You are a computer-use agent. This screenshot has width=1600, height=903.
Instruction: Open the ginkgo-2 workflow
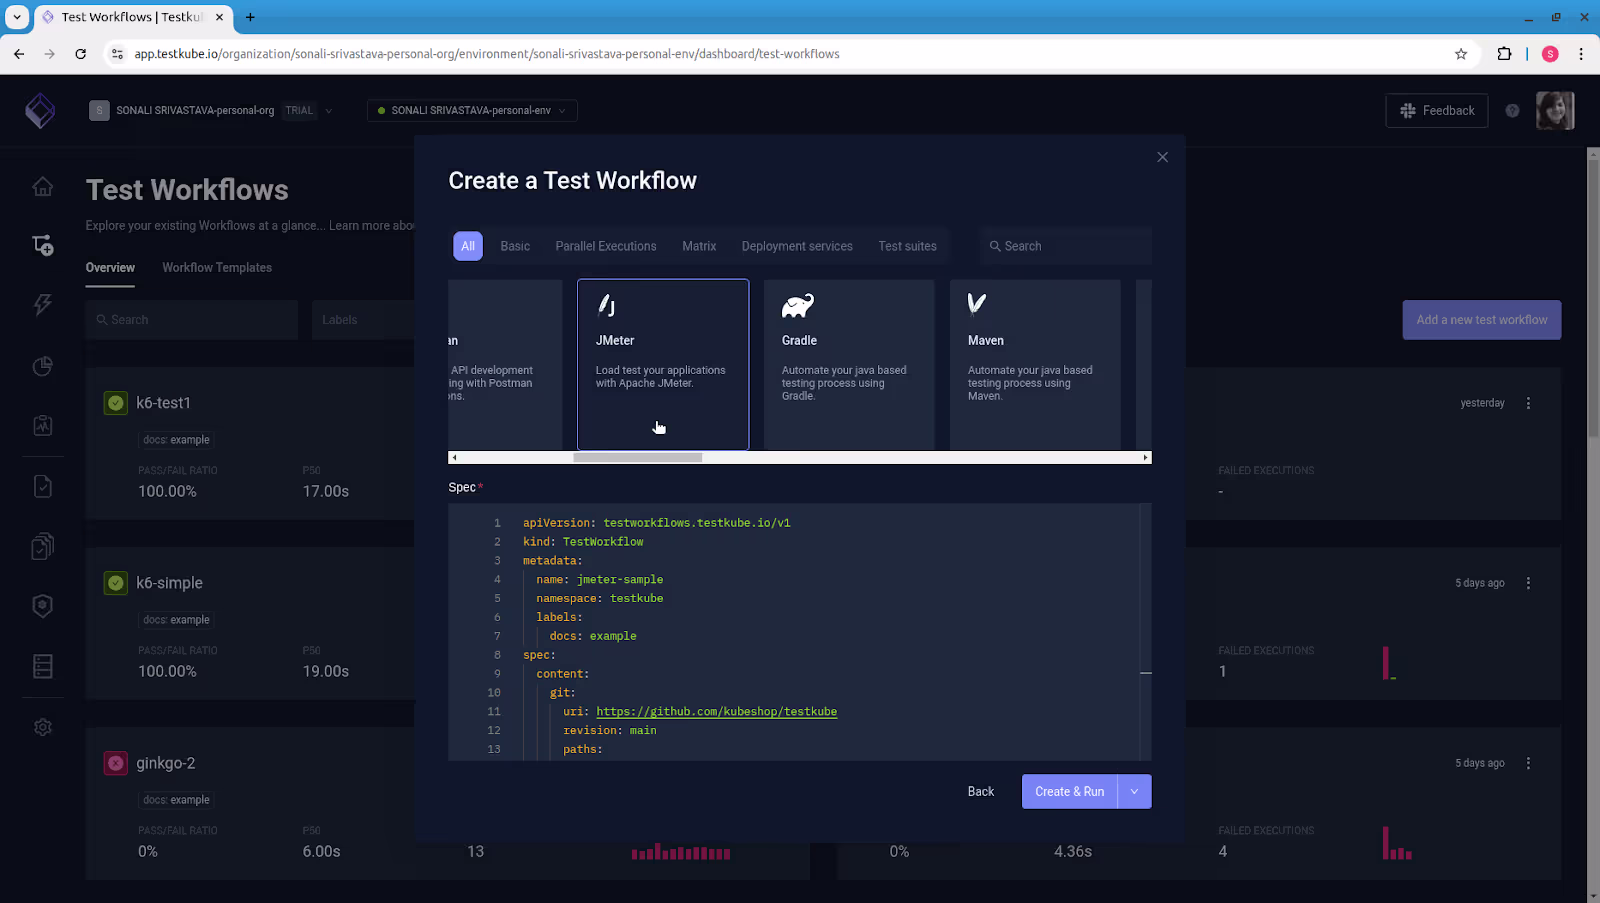coord(166,763)
